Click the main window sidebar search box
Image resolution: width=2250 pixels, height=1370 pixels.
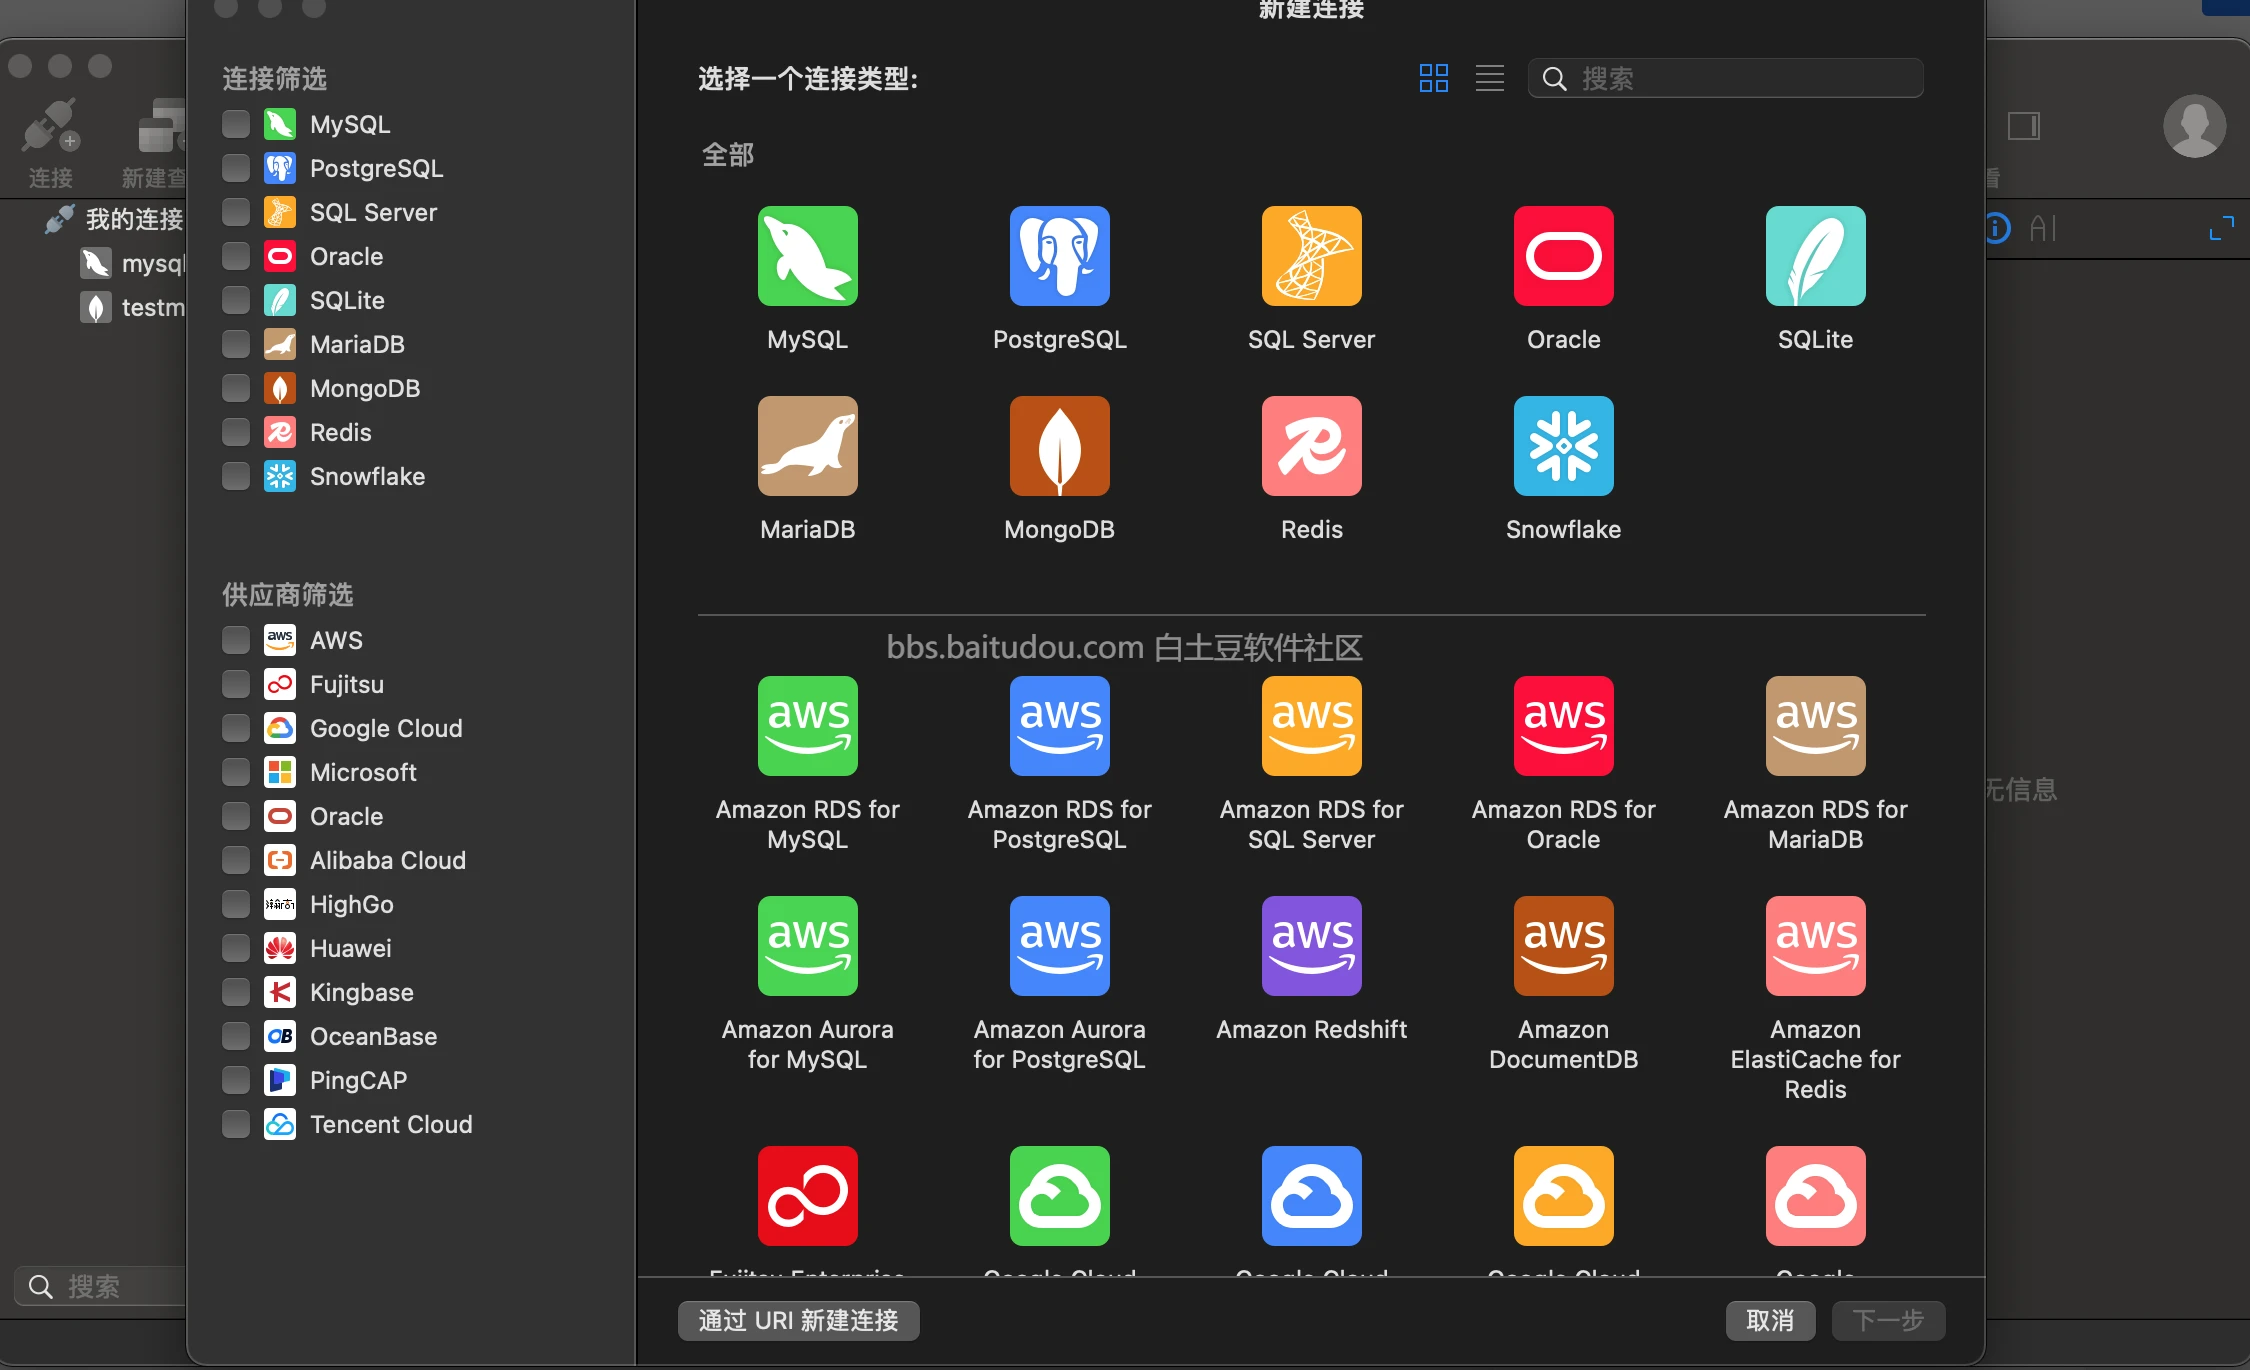(100, 1286)
